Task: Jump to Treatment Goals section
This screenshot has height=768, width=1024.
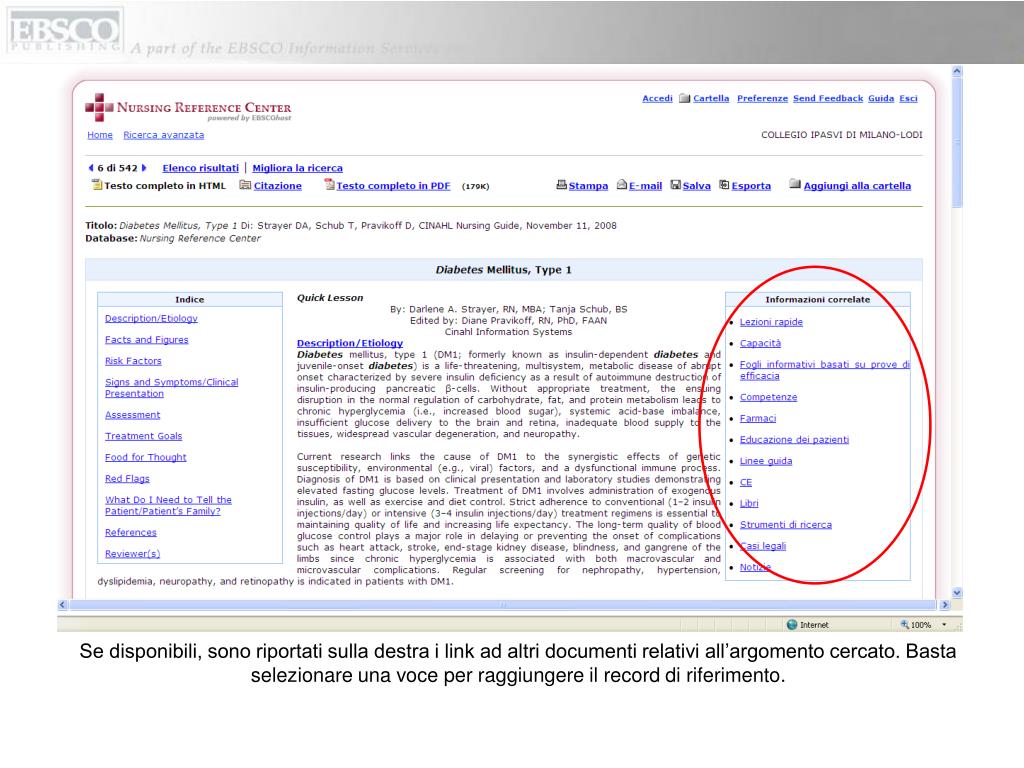Action: [x=144, y=436]
